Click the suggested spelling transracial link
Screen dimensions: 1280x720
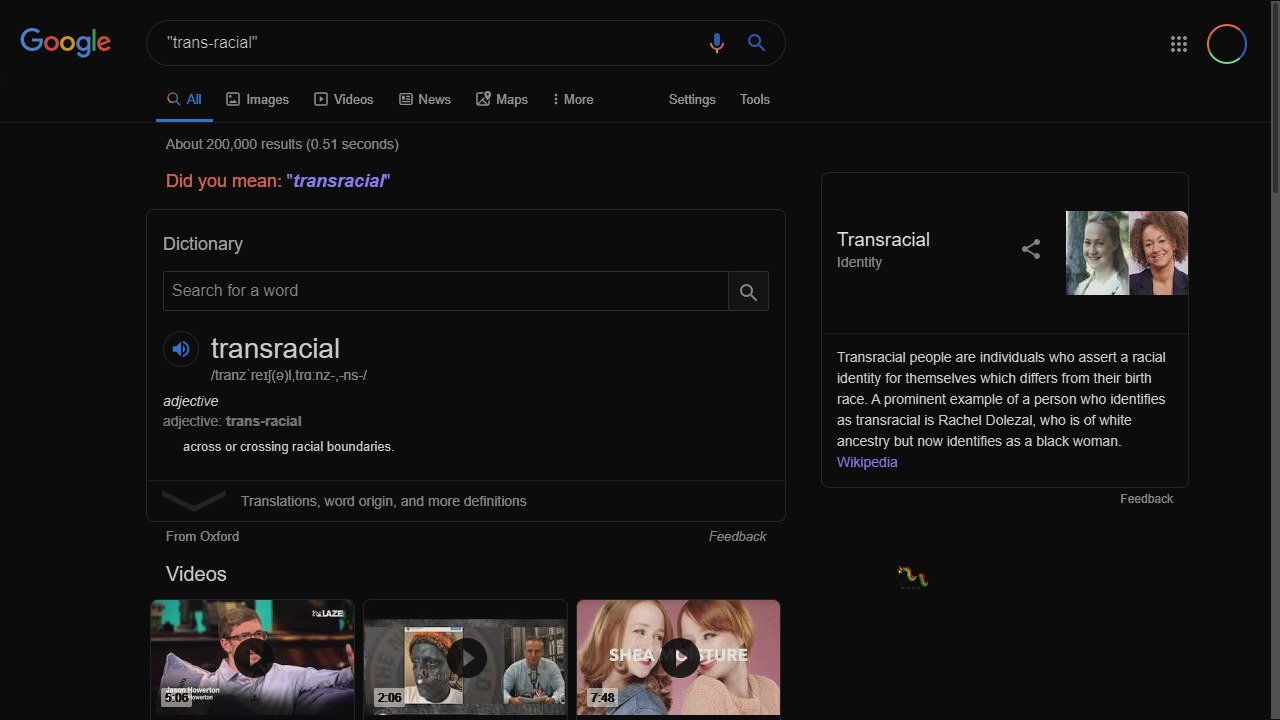click(339, 181)
